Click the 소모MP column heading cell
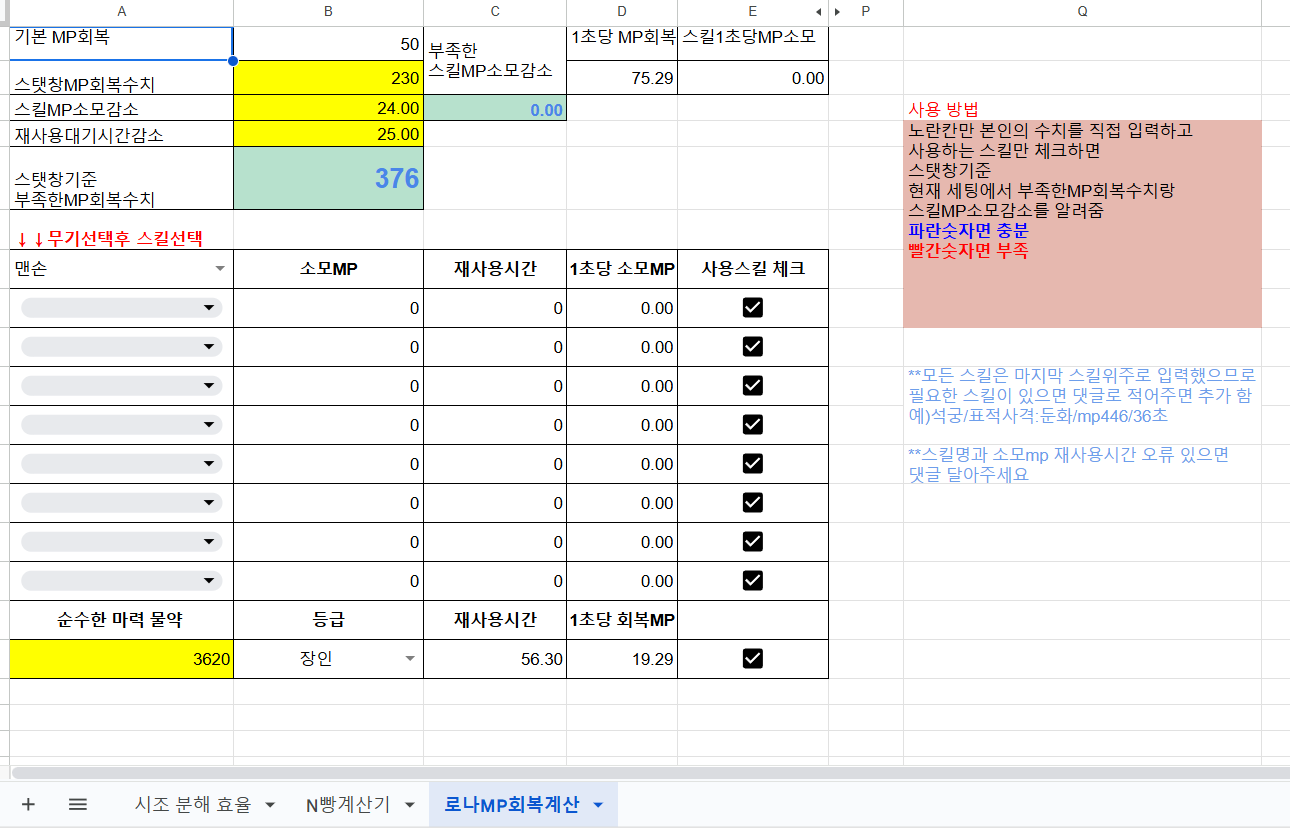The image size is (1290, 828). (329, 269)
